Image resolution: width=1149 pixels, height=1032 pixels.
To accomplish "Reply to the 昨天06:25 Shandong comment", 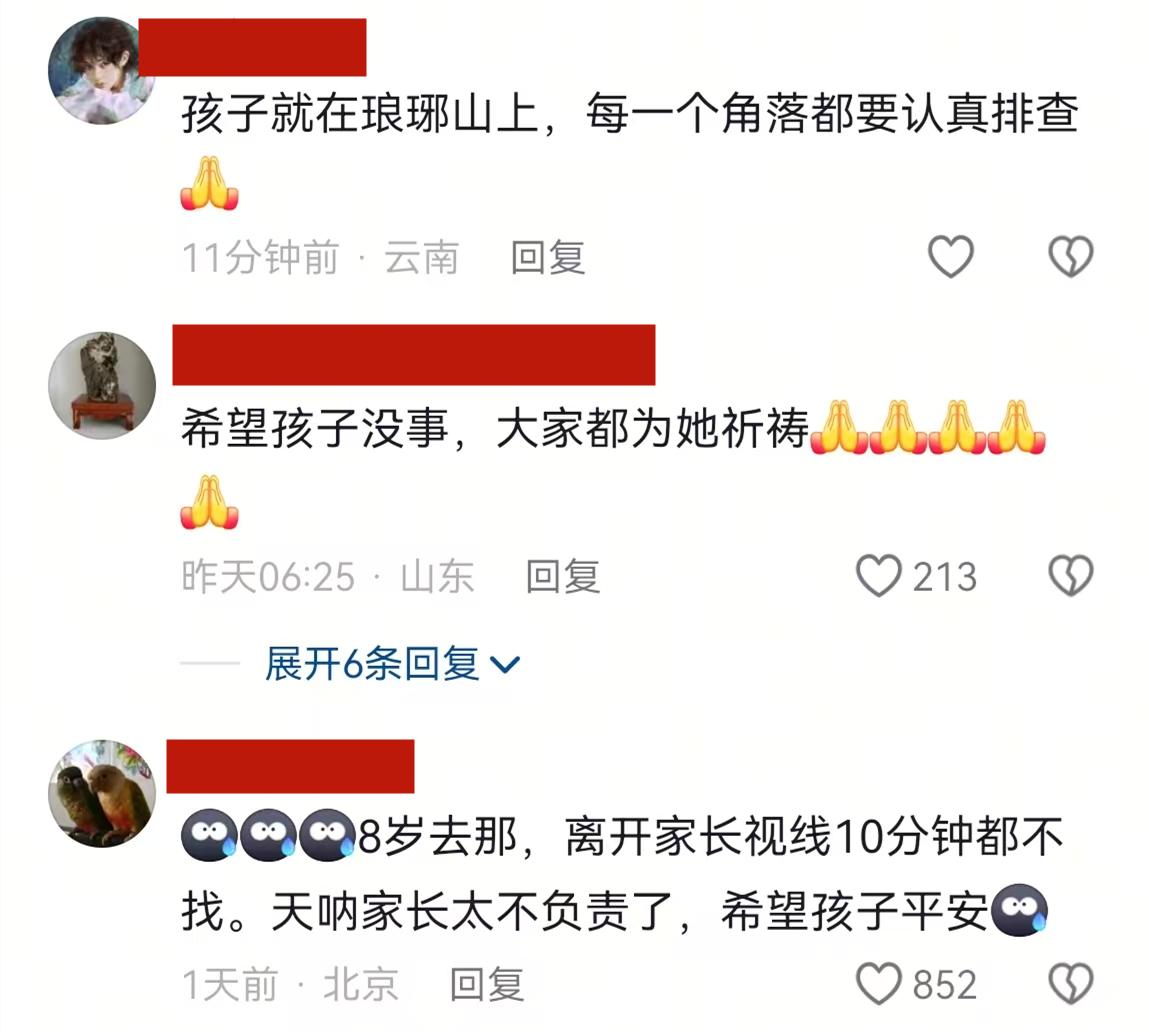I will 563,576.
